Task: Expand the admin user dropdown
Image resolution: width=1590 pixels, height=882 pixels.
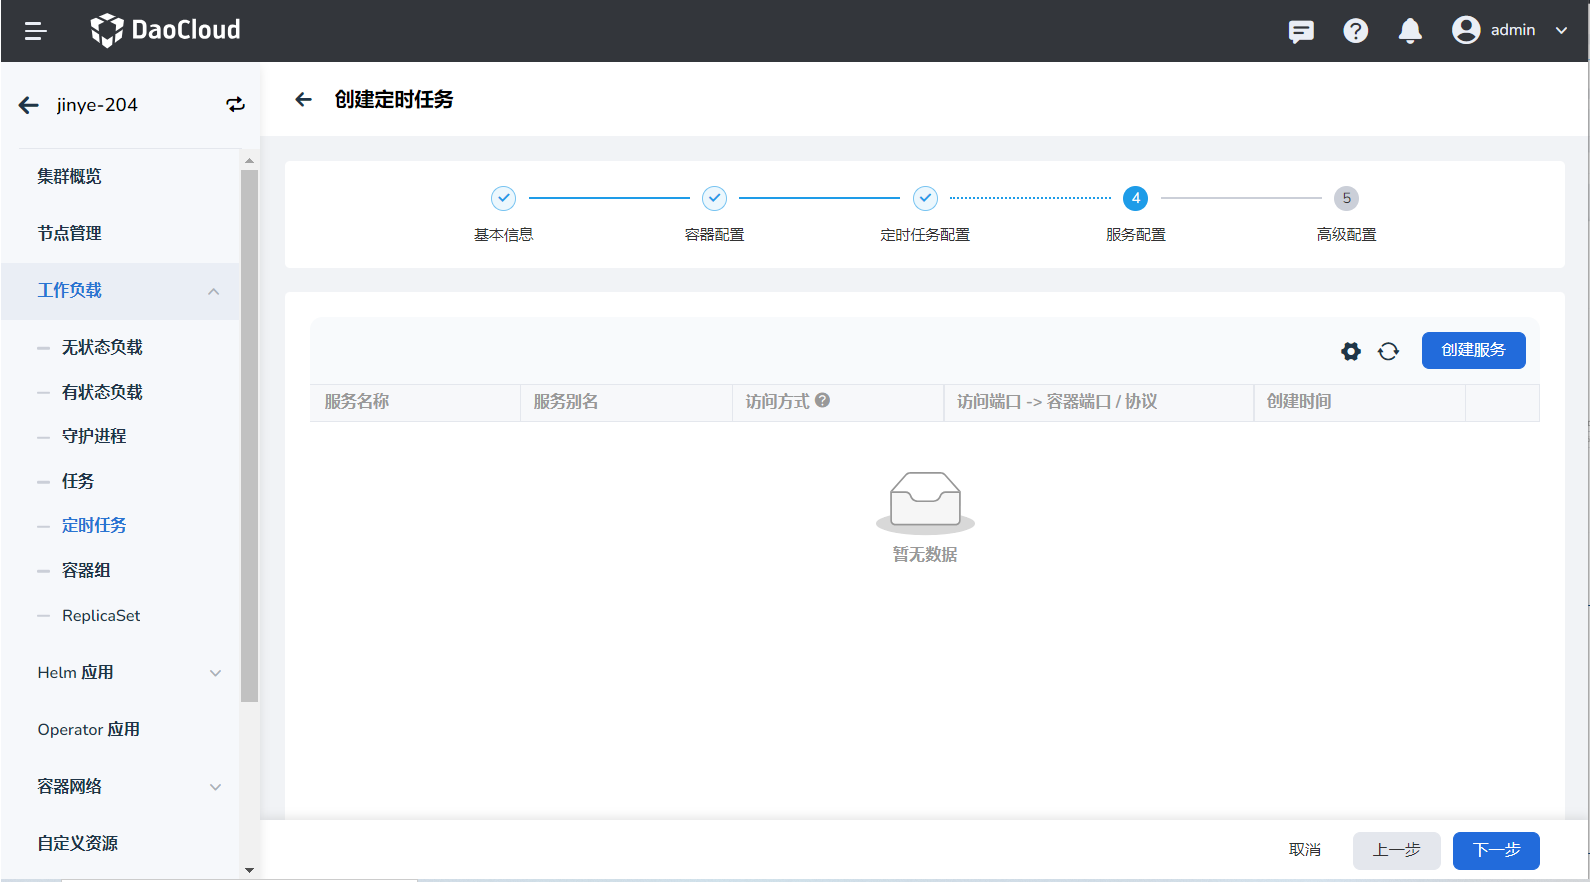Action: click(1560, 30)
